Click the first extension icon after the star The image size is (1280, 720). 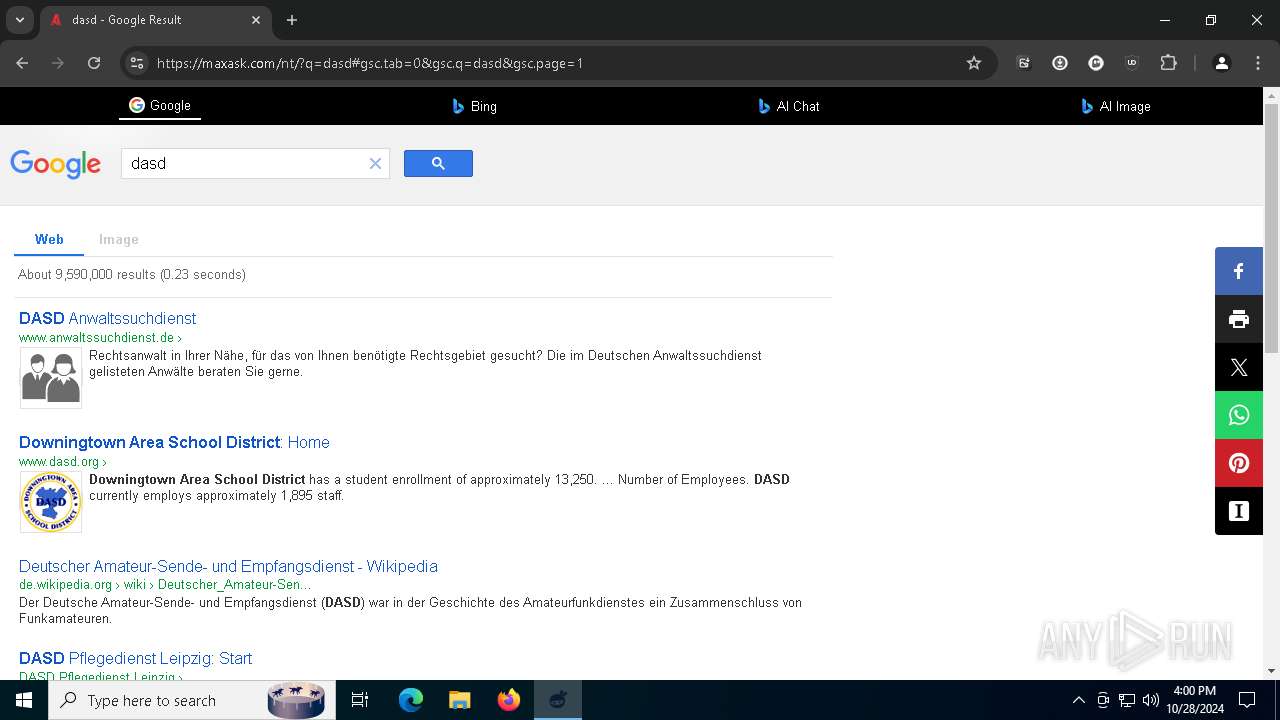[1024, 63]
